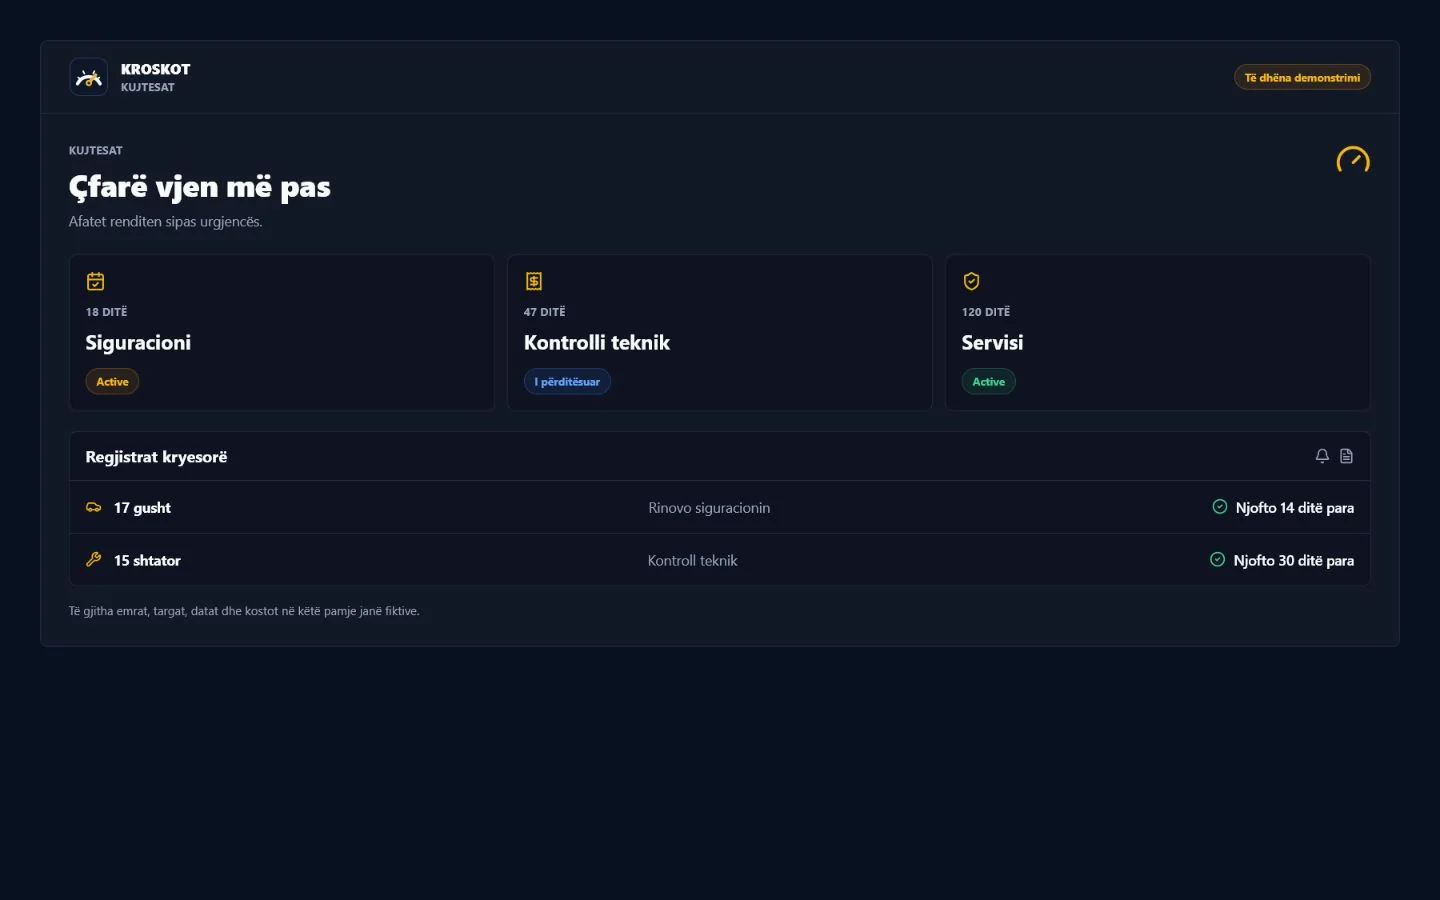Screen dimensions: 1440x900
Task: Click Njofto 14 ditë para text
Action: click(1294, 508)
